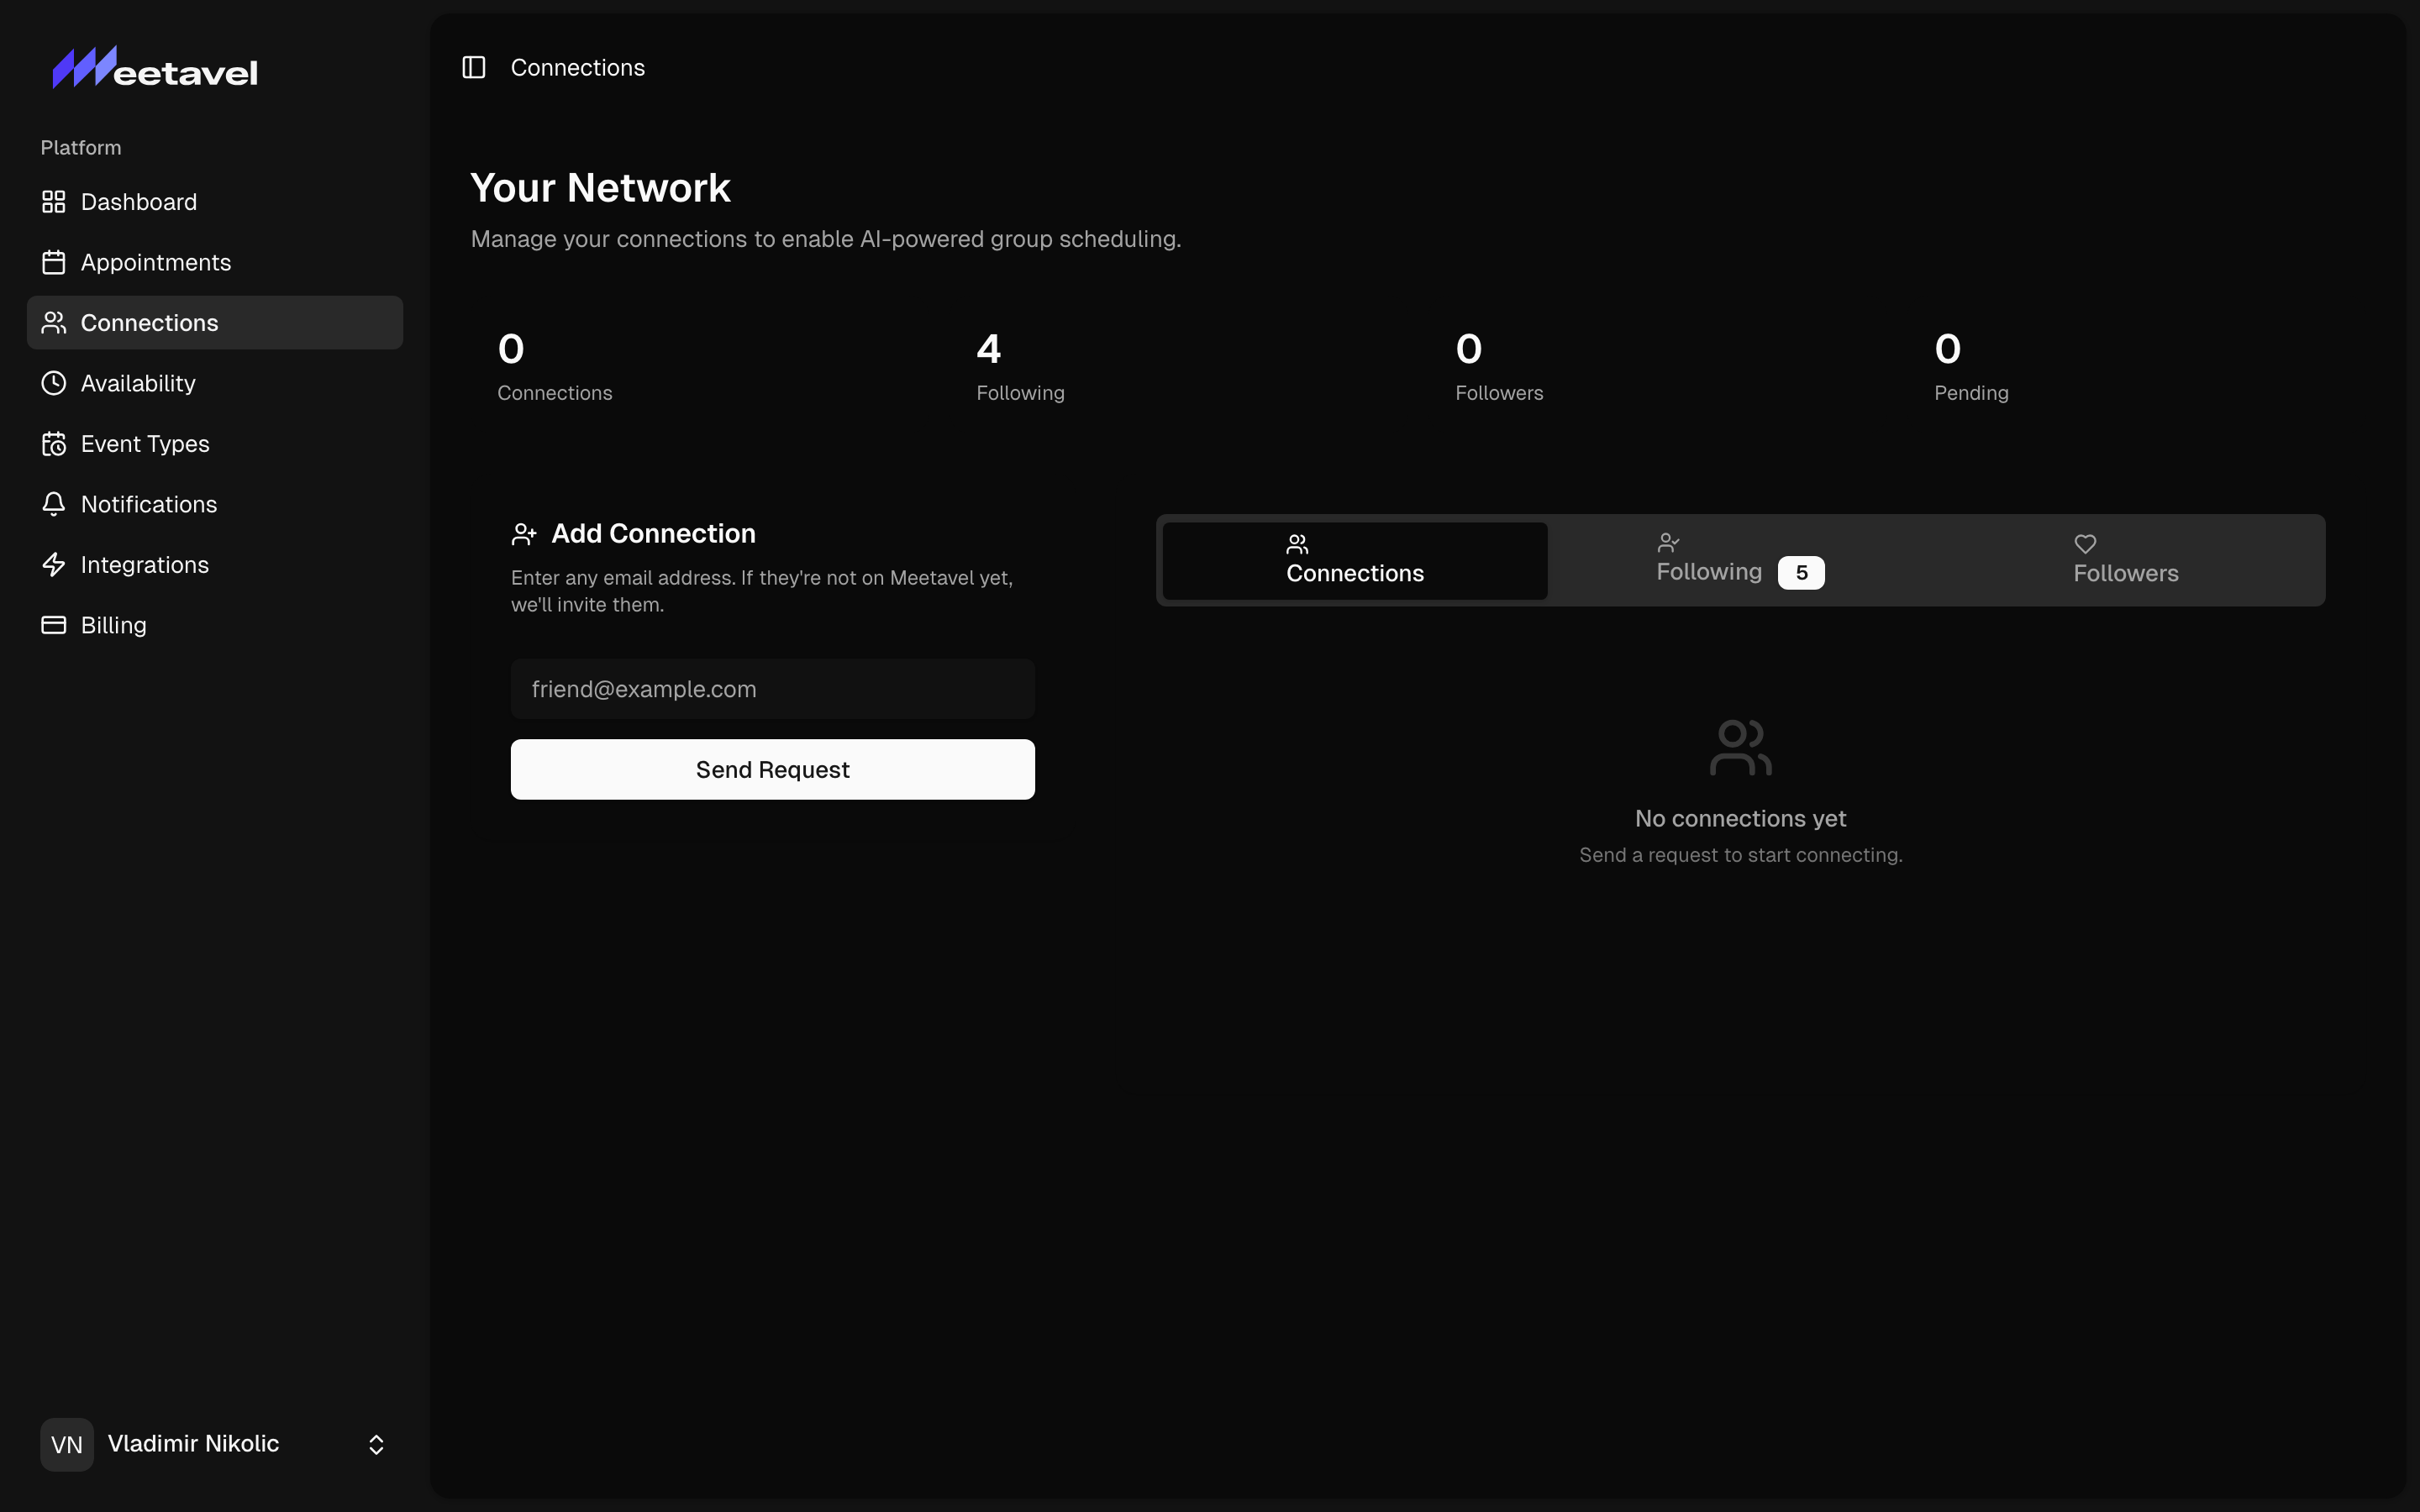The width and height of the screenshot is (2420, 1512).
Task: Click the Following stat showing 4
Action: click(1019, 367)
